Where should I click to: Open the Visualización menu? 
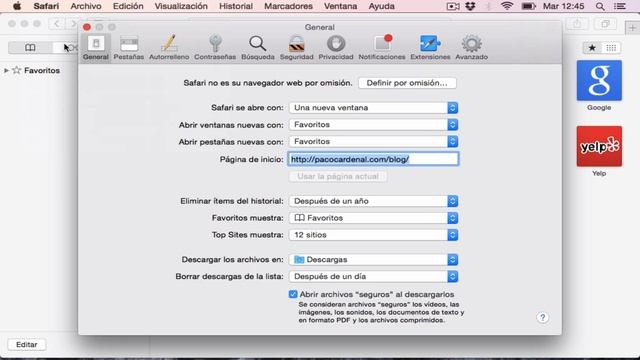pyautogui.click(x=181, y=6)
